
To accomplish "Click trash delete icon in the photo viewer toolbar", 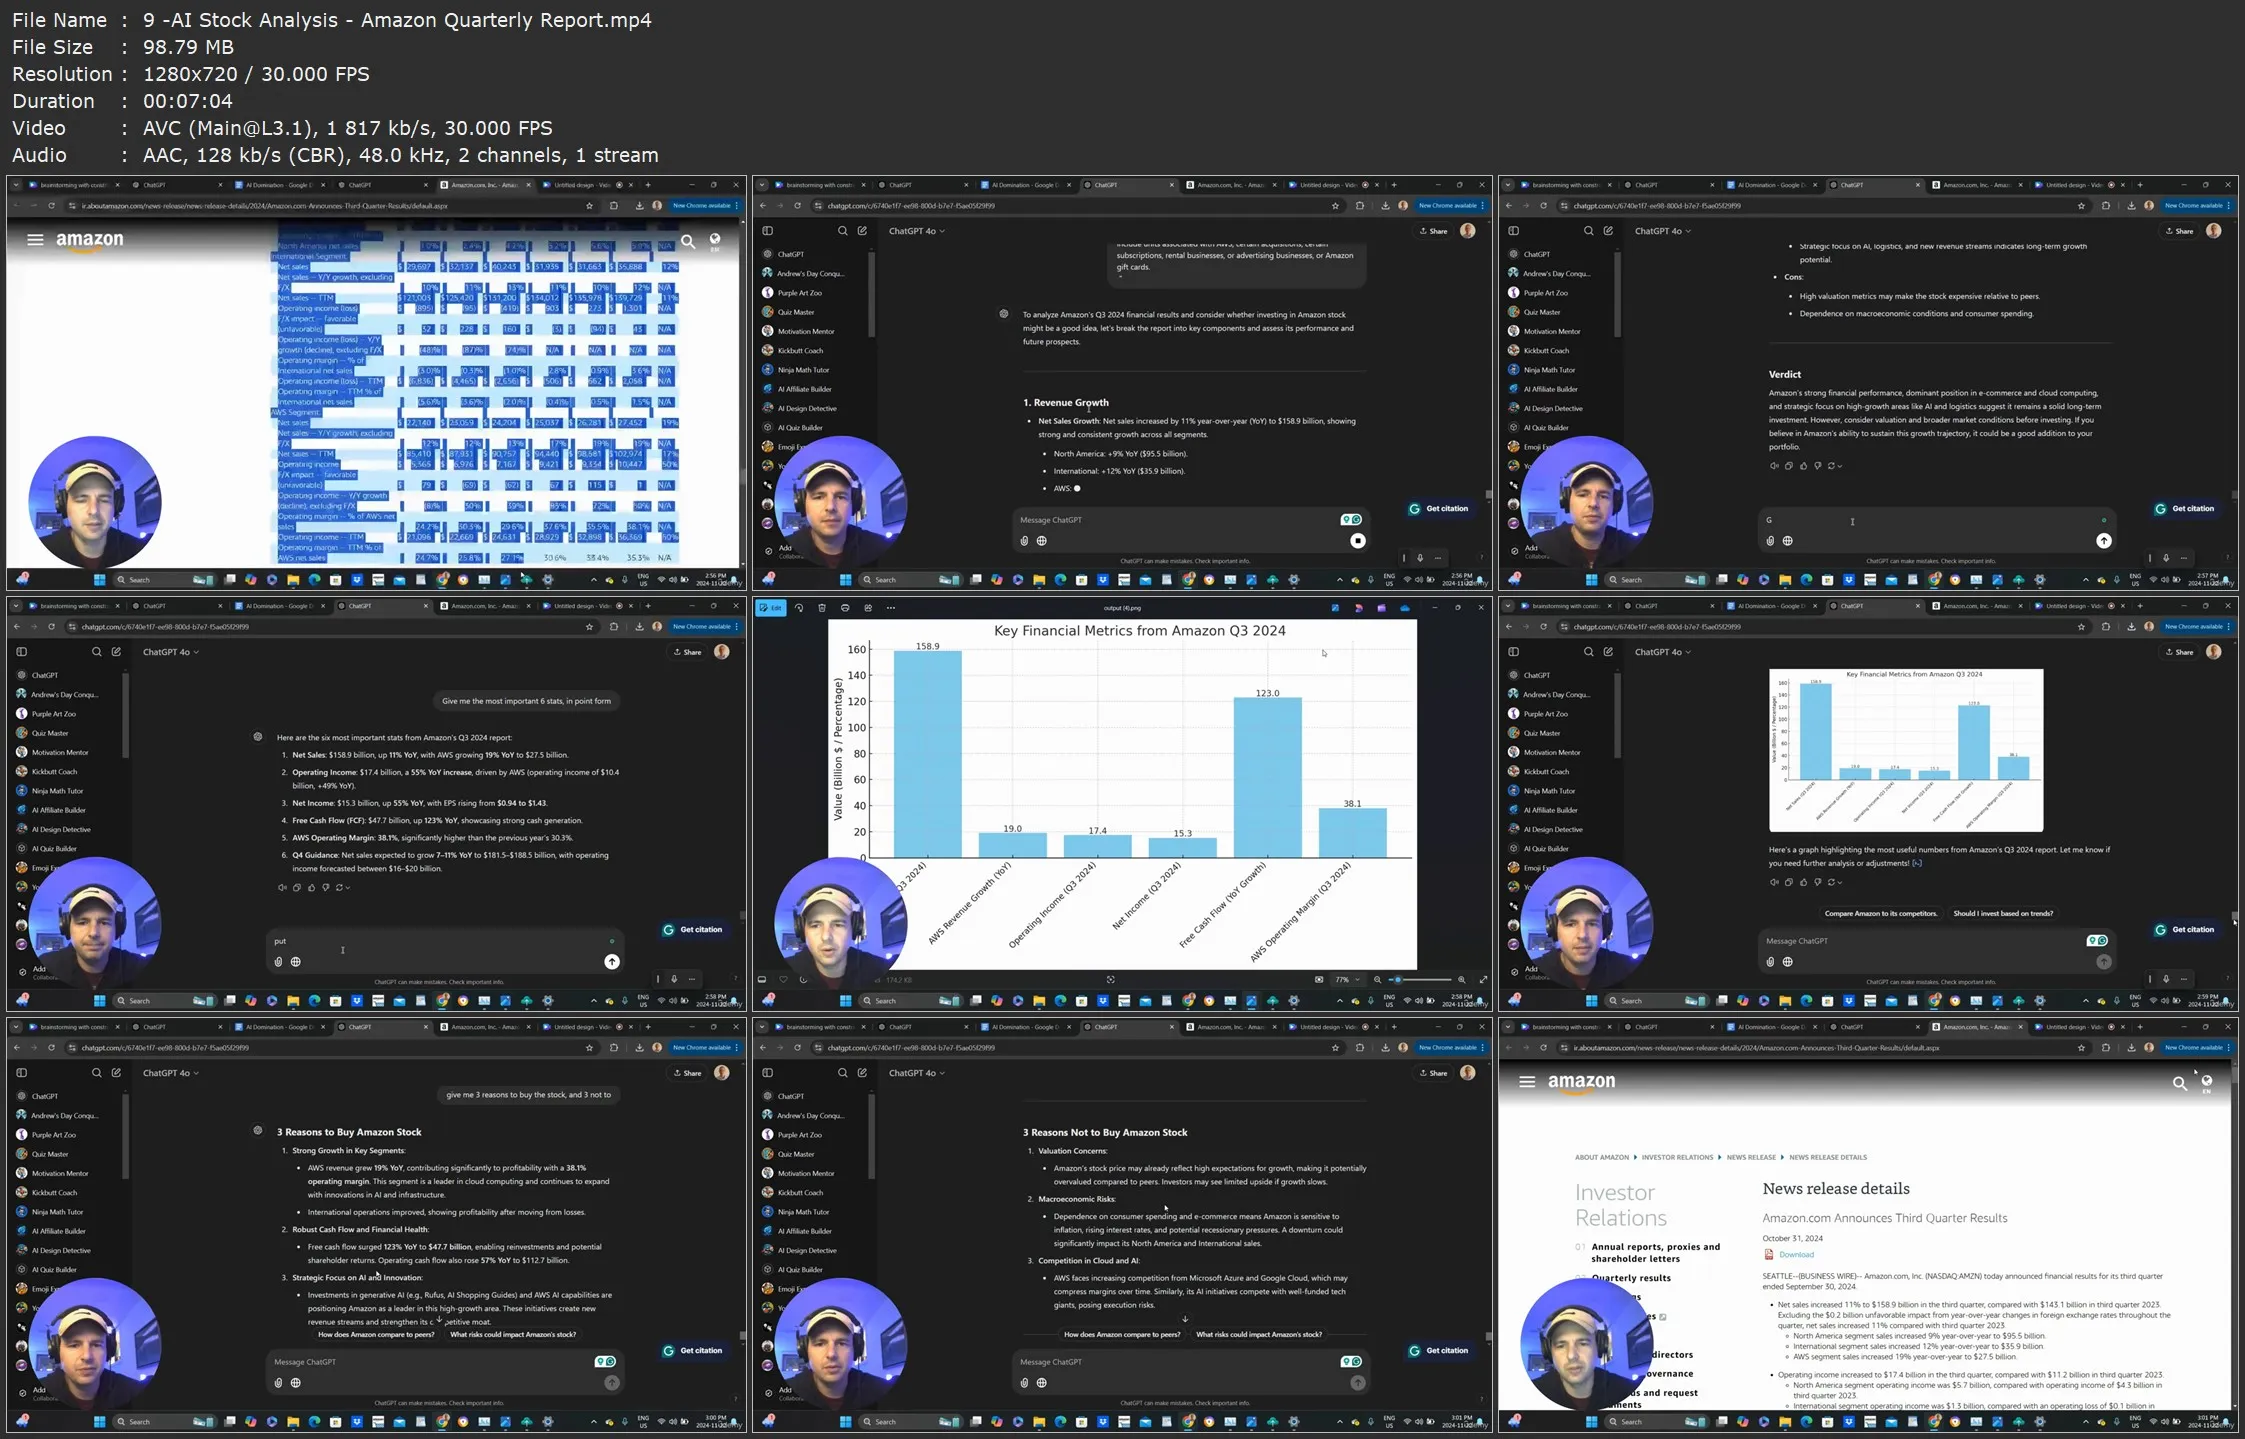I will 822,608.
